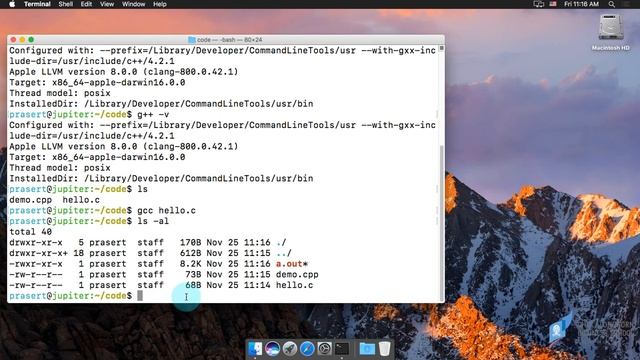640x360 pixels.
Task: Click the US flag input source icon
Action: coord(553,4)
